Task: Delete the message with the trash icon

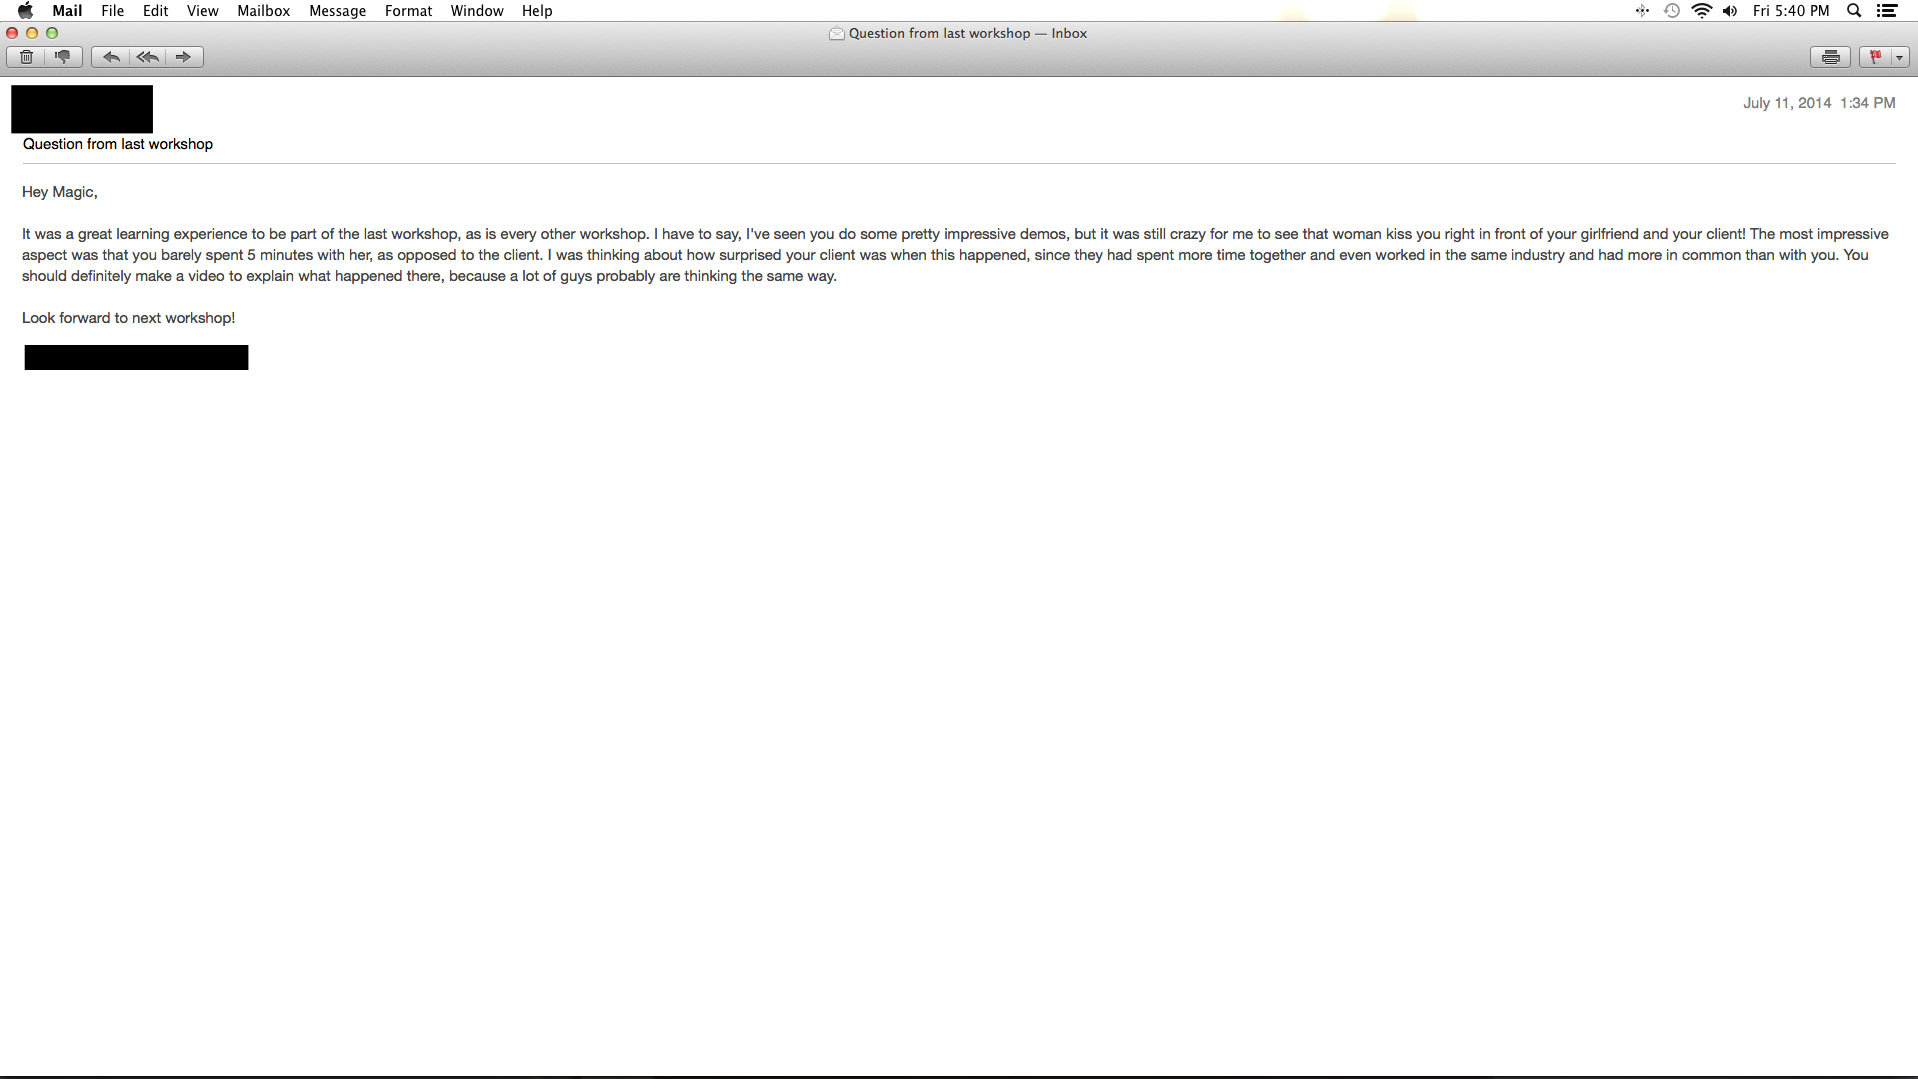Action: pos(26,57)
